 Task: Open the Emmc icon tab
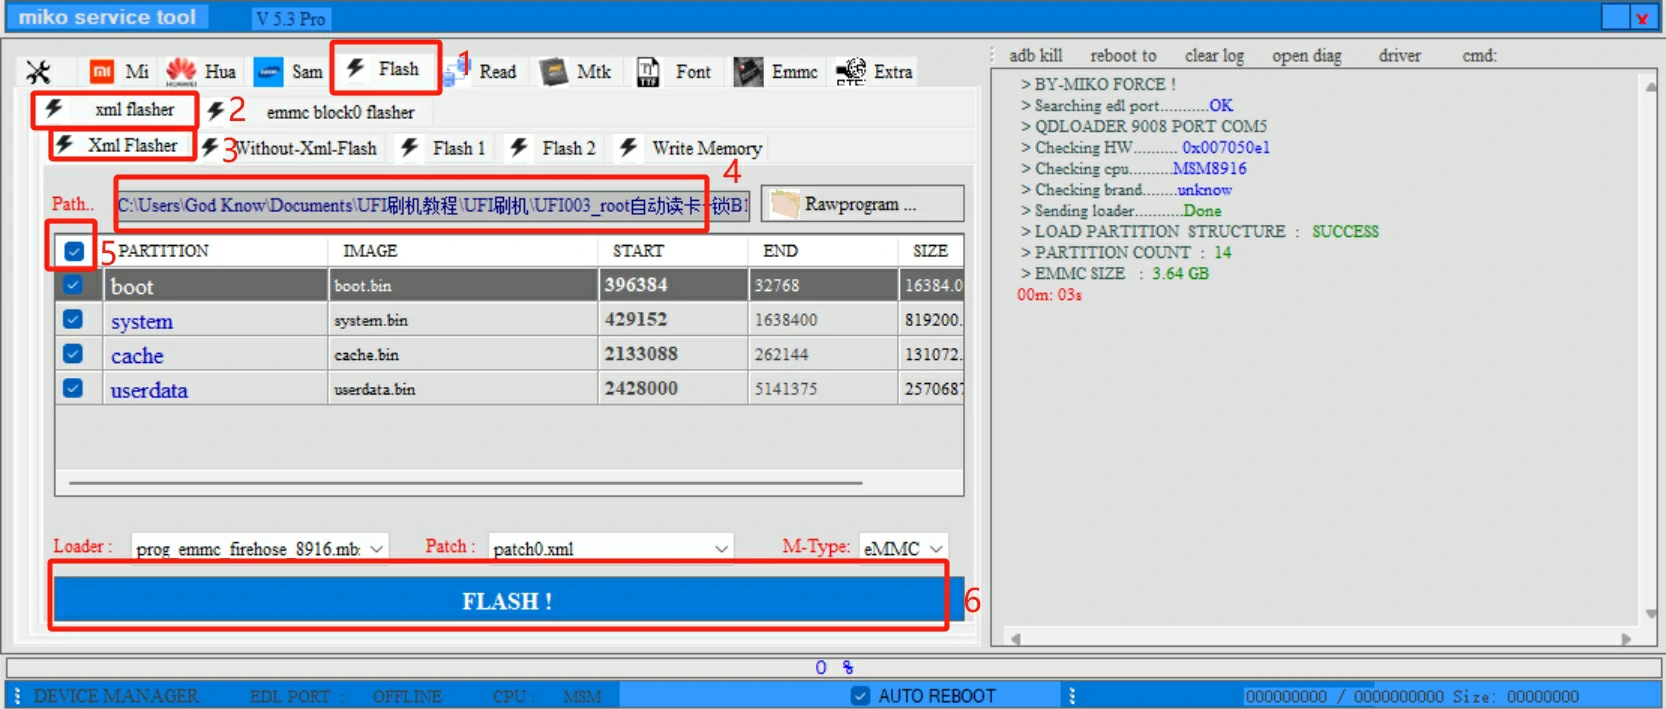point(748,71)
